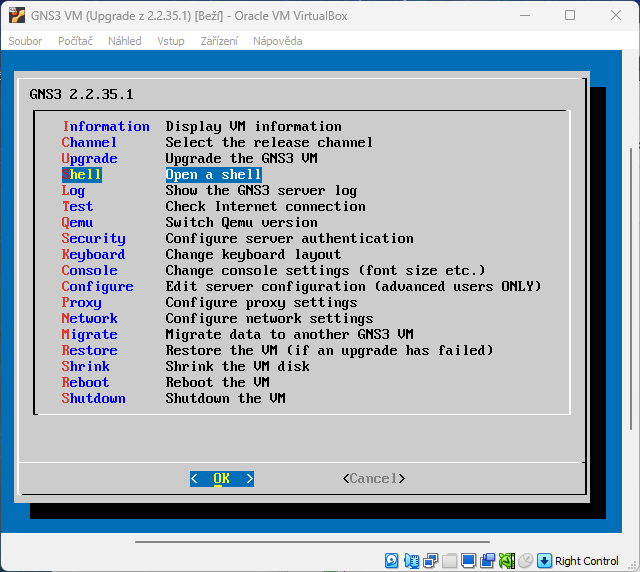
Task: Click the hard disk activity status icon
Action: point(391,561)
